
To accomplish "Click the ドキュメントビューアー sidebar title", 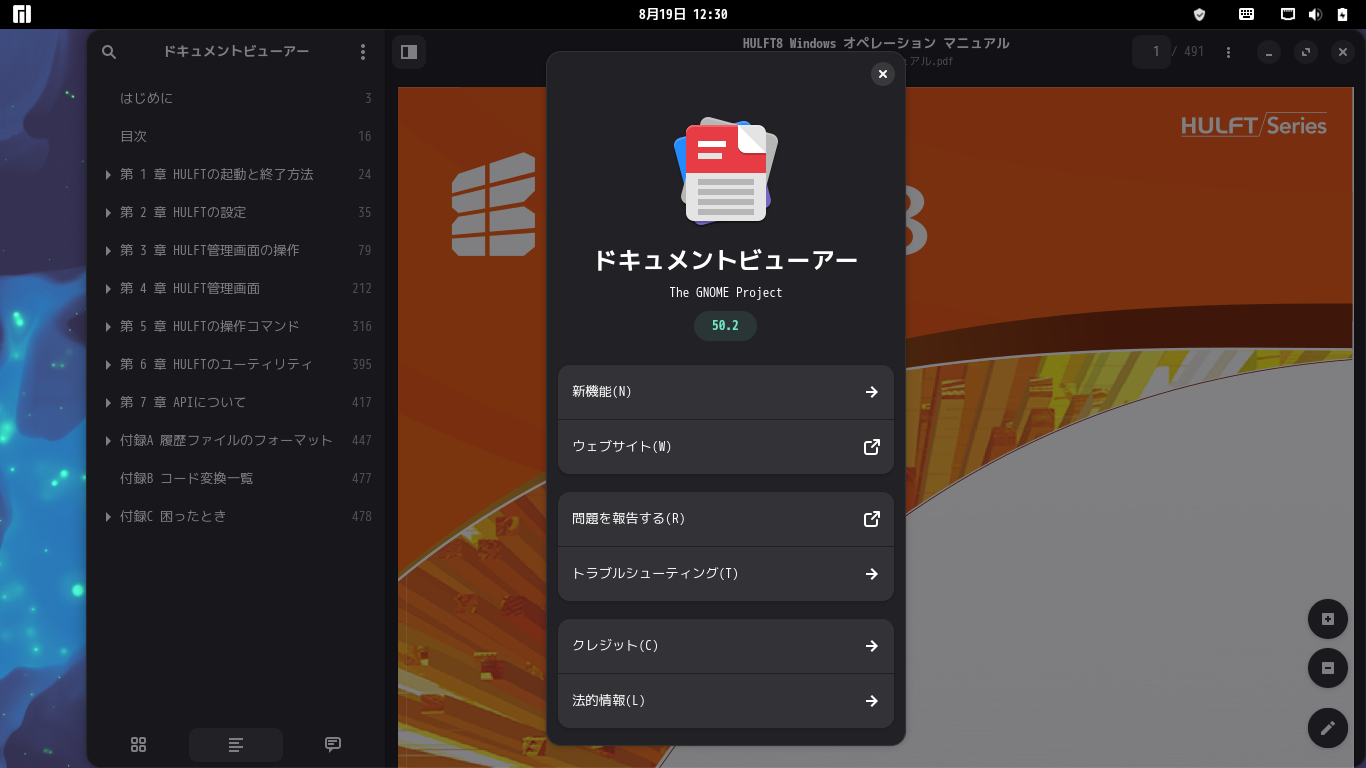I will (x=236, y=52).
